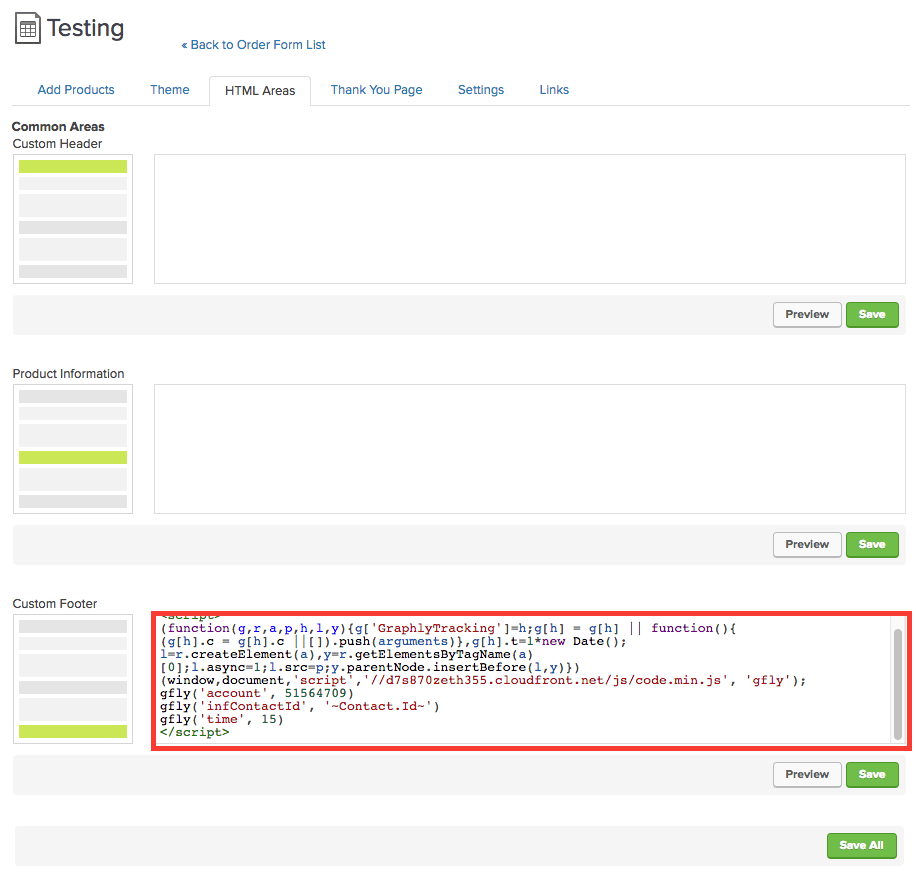This screenshot has height=881, width=916.
Task: Preview the Custom Header area
Action: (x=807, y=314)
